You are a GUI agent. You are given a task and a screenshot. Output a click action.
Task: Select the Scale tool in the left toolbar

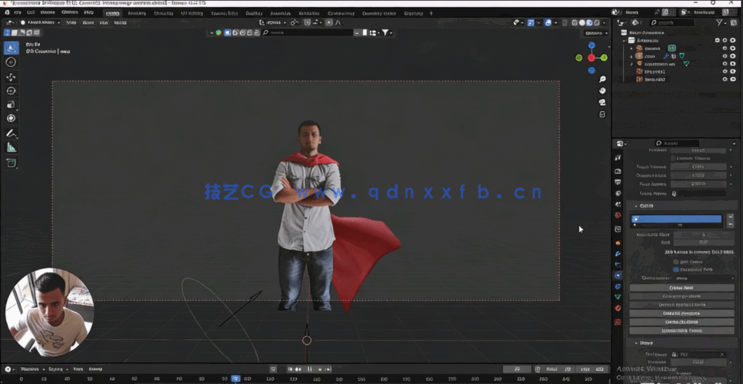(x=11, y=104)
